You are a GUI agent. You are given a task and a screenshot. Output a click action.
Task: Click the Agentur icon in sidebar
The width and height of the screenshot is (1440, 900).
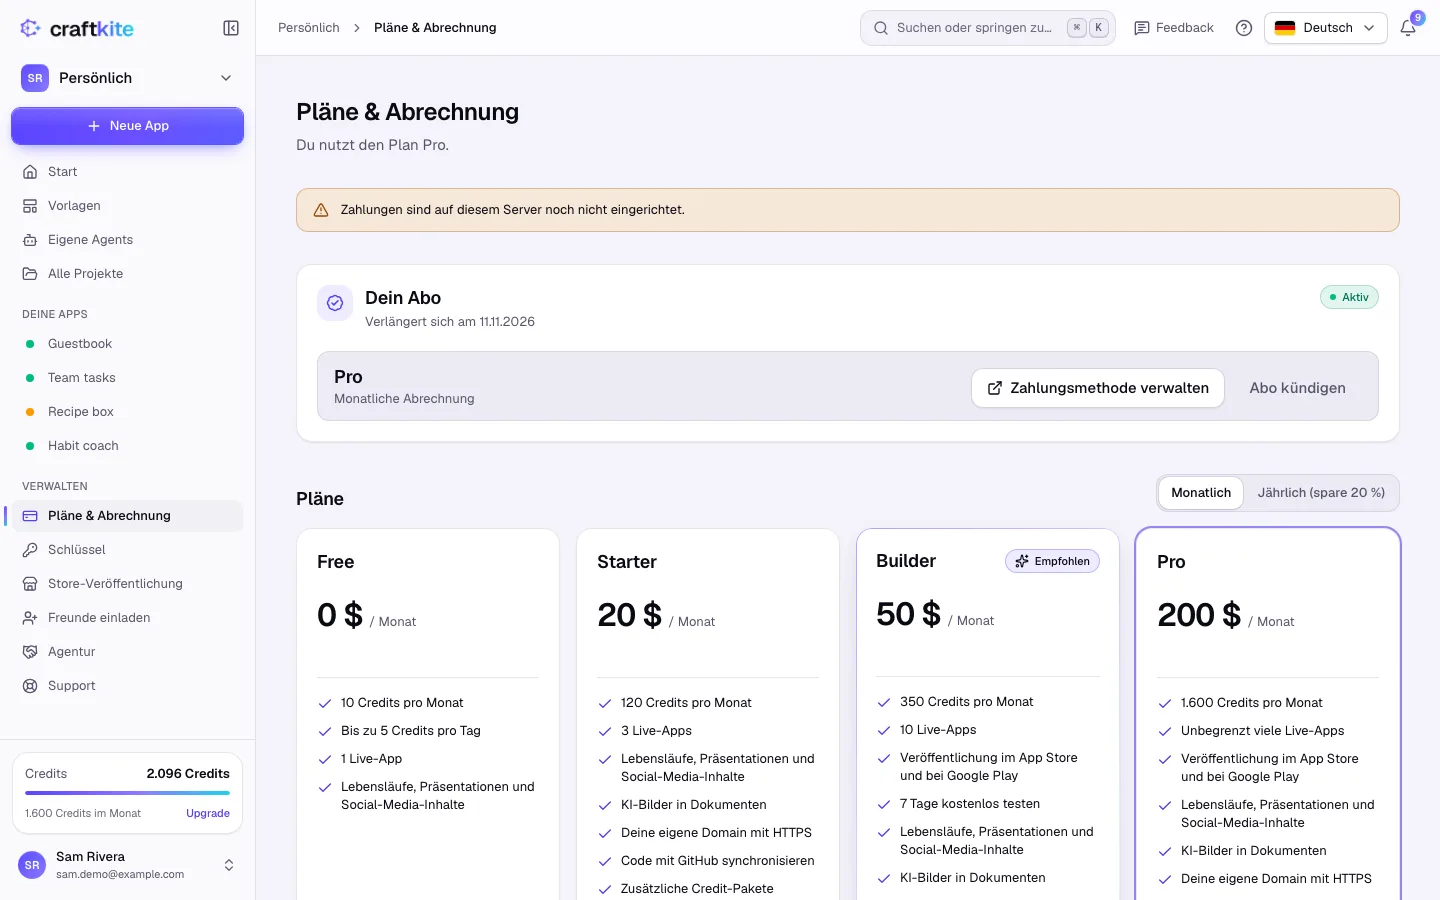(x=30, y=652)
